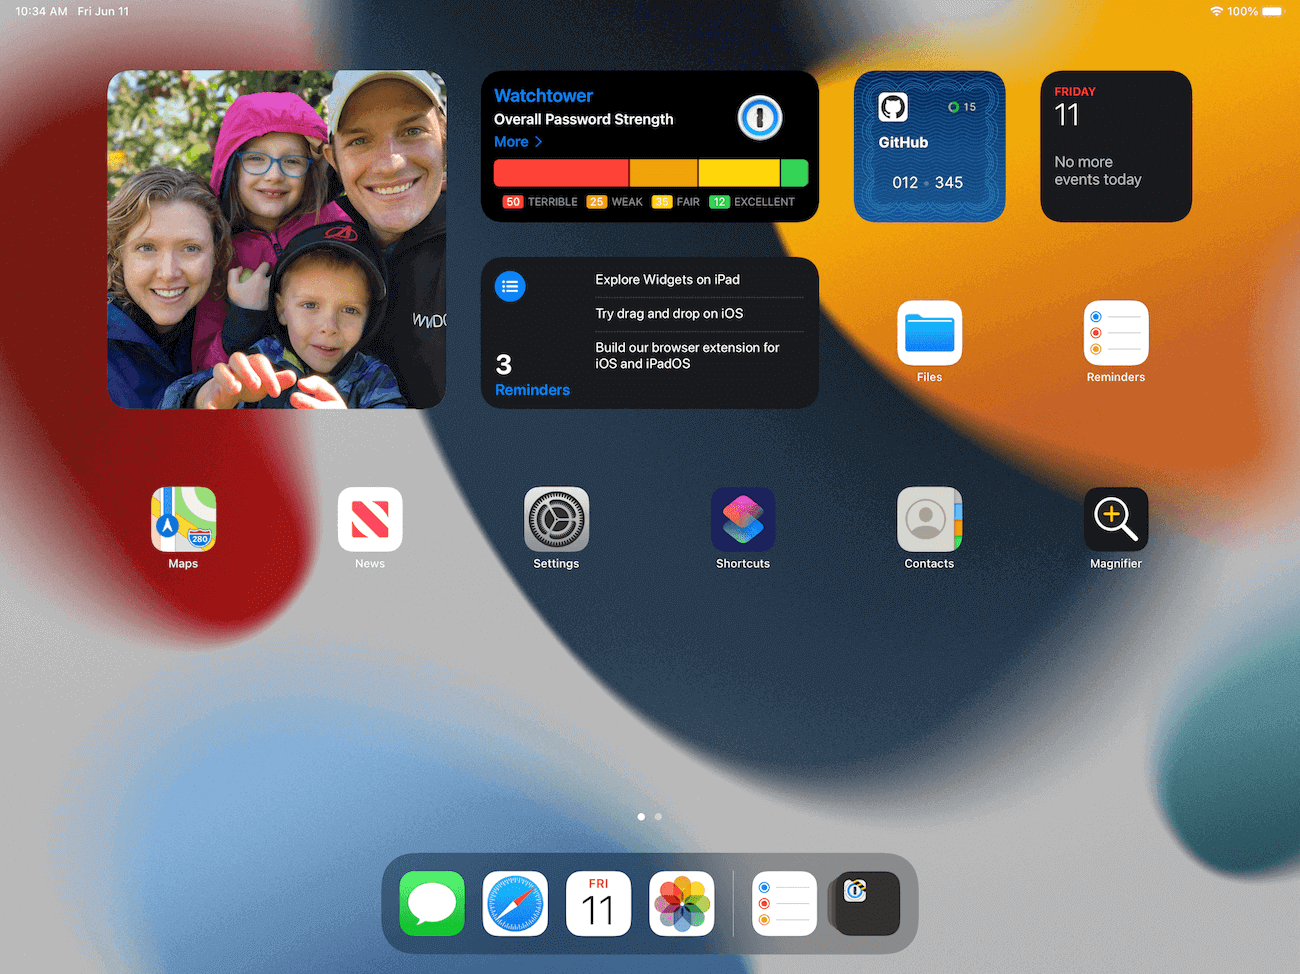The width and height of the screenshot is (1300, 974).
Task: Open Photos from the dock
Action: point(681,903)
